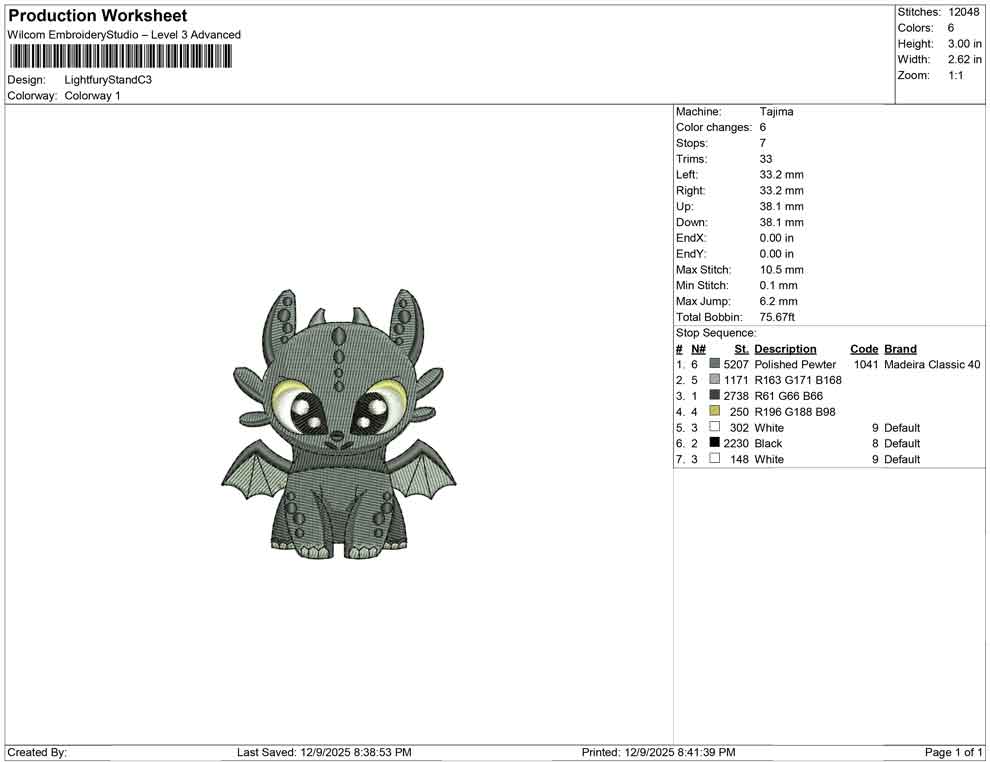Click the Polished Pewter color swatch
Image resolution: width=990 pixels, height=762 pixels.
point(714,364)
